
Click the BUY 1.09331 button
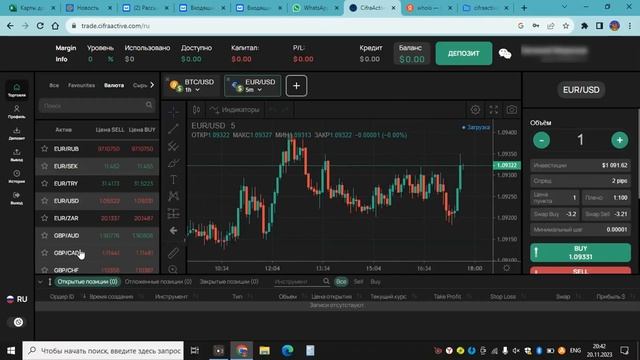point(580,253)
